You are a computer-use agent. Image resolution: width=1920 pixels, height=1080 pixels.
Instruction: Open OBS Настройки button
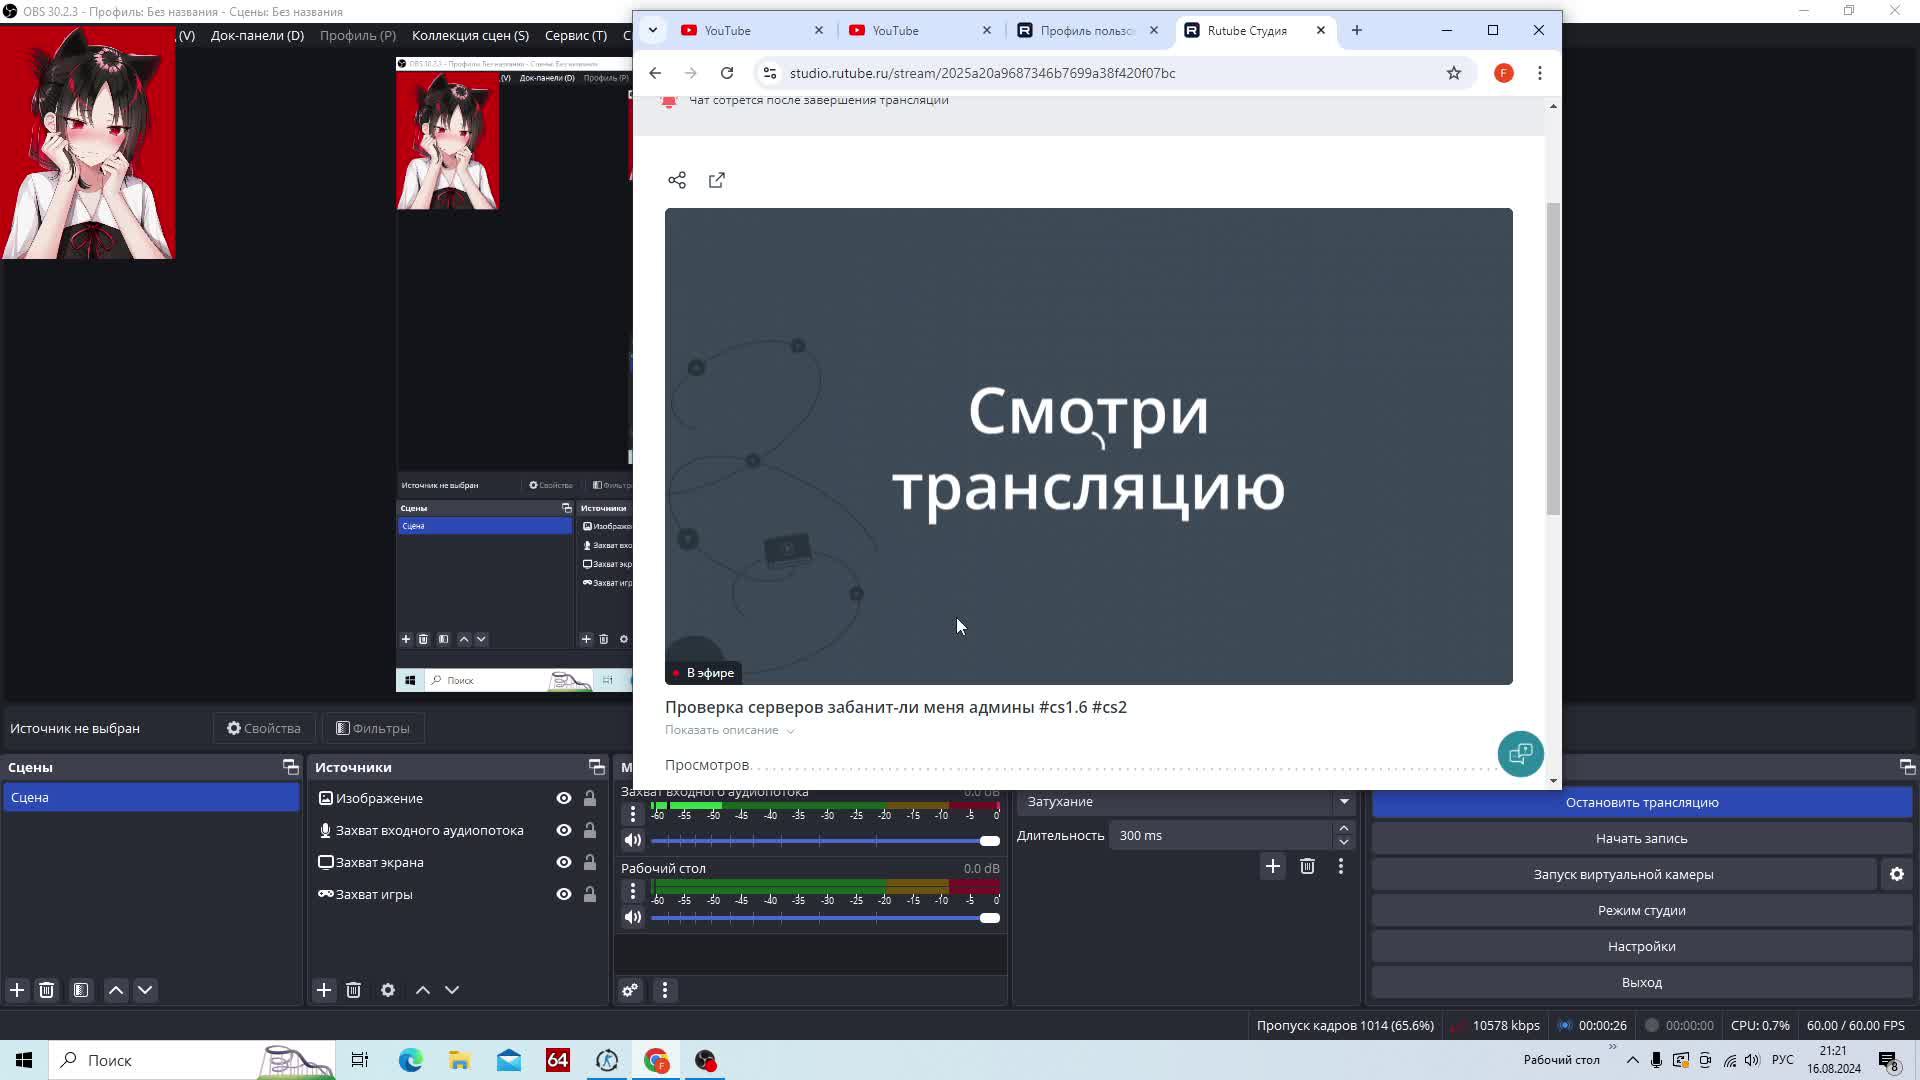(1642, 946)
